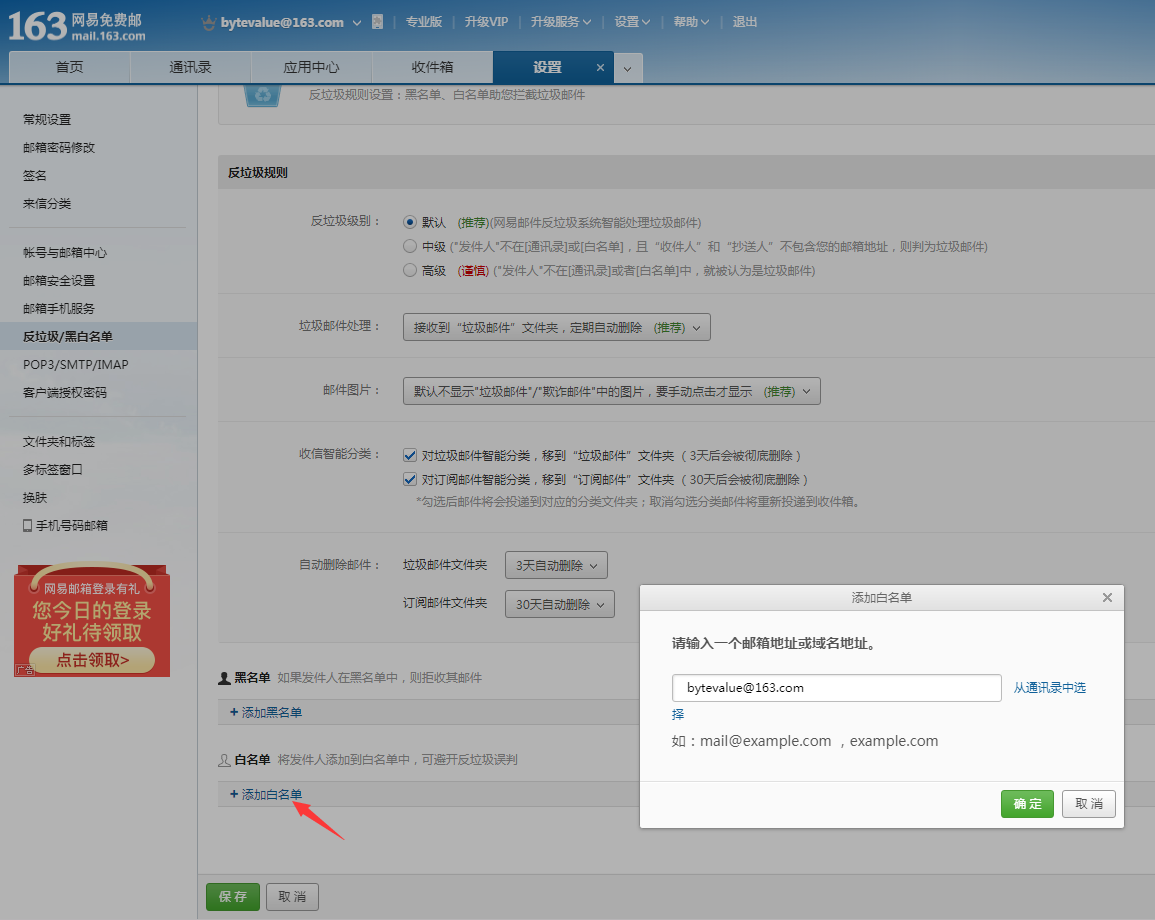Viewport: 1155px width, 920px height.
Task: Click the crown icon beside the account name
Action: pyautogui.click(x=208, y=22)
